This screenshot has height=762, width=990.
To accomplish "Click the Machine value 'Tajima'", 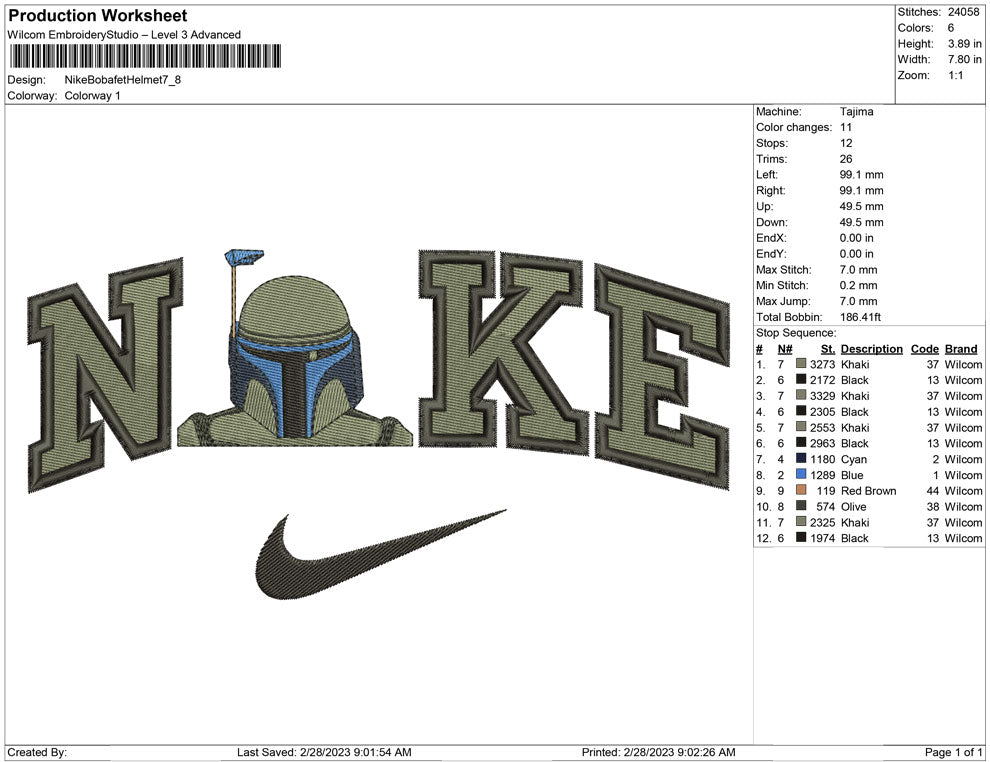I will click(x=856, y=112).
